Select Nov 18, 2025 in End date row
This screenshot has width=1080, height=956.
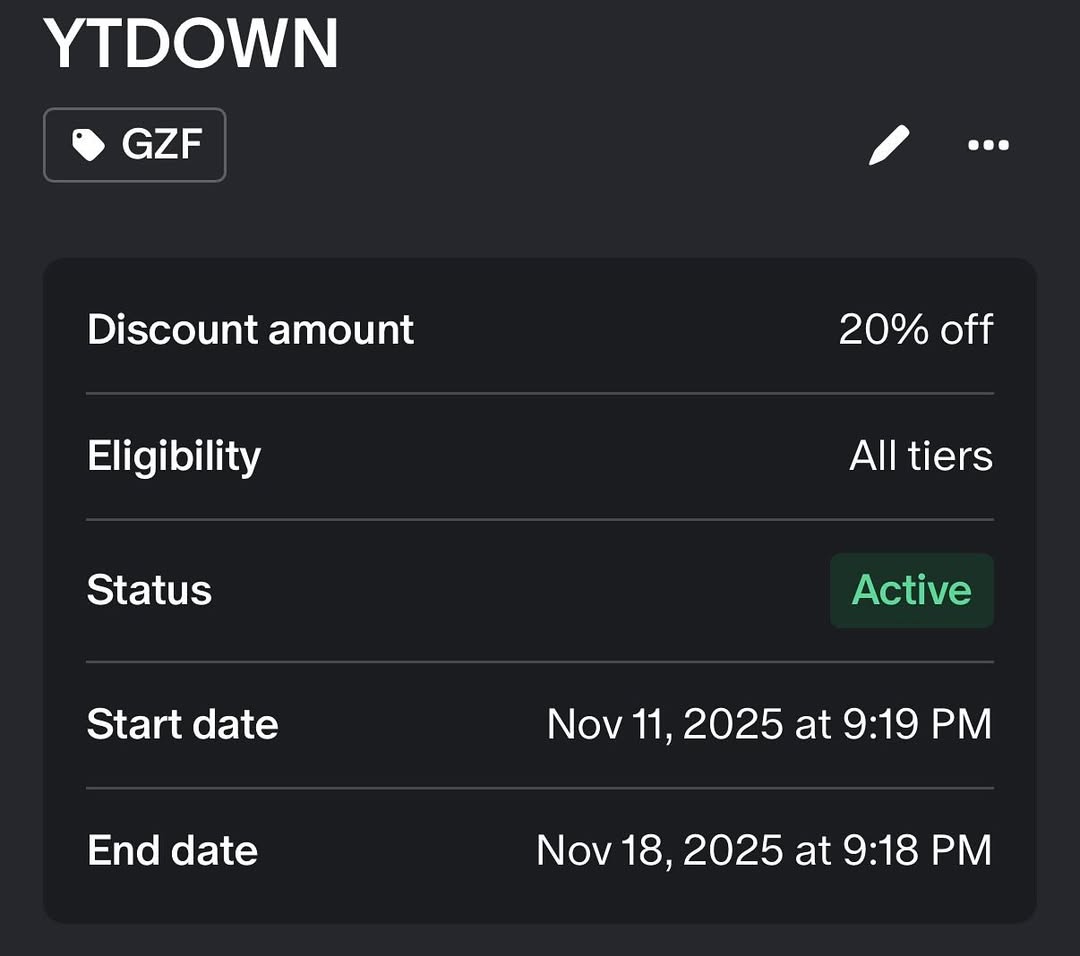(660, 851)
